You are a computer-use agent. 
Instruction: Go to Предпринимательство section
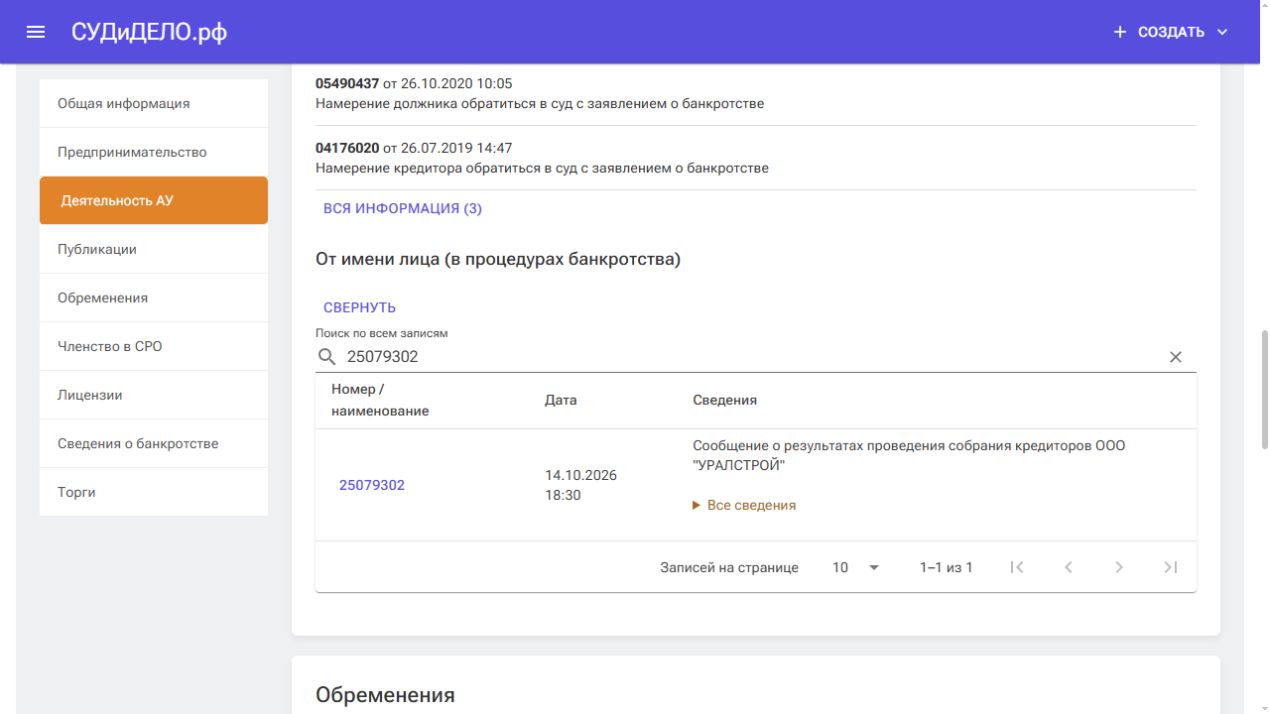pyautogui.click(x=154, y=152)
